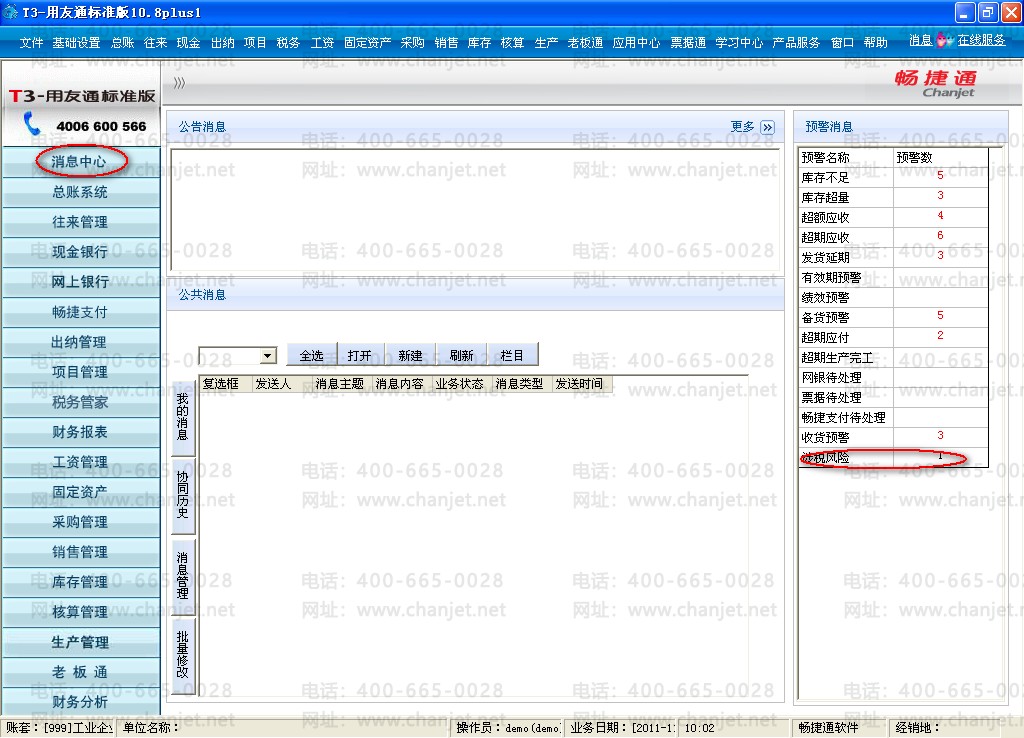
Task: Click the 新建 message button
Action: pyautogui.click(x=410, y=355)
